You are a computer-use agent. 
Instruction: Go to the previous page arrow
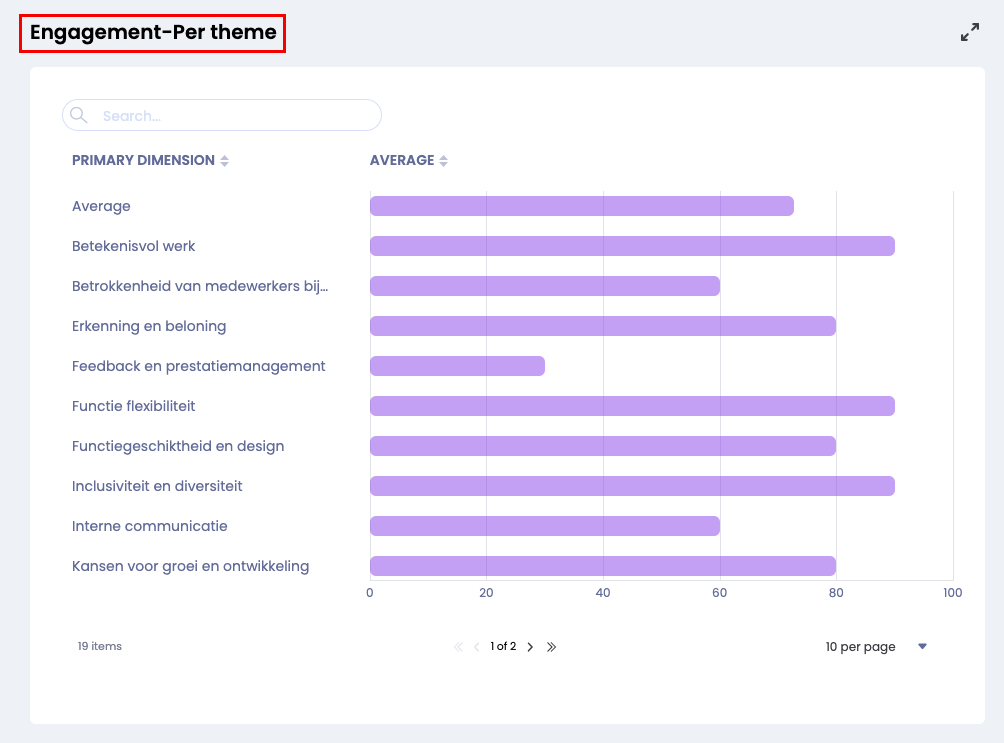(477, 647)
